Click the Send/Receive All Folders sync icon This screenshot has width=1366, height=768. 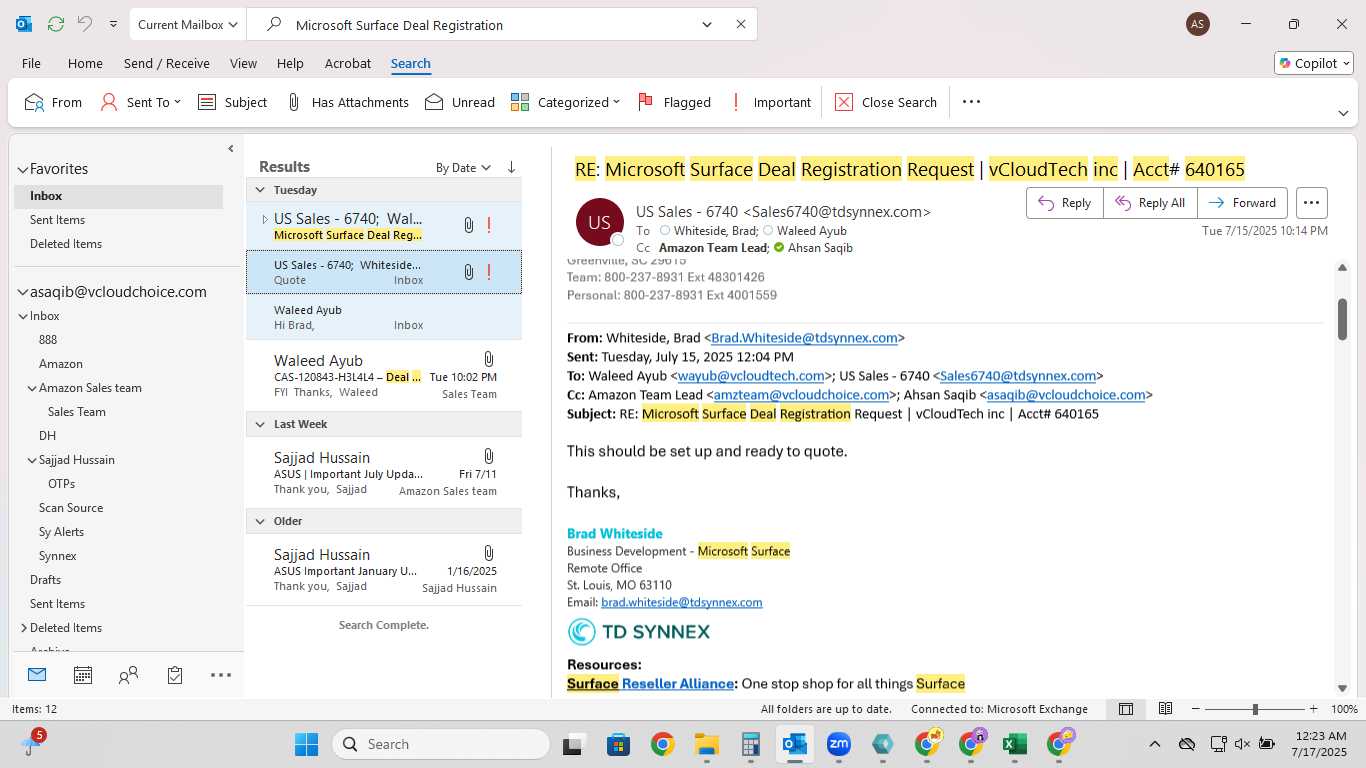(x=56, y=24)
